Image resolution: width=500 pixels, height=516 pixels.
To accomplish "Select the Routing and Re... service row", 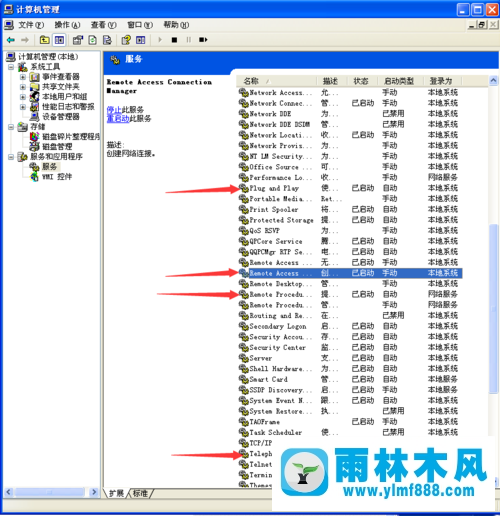I will 350,315.
